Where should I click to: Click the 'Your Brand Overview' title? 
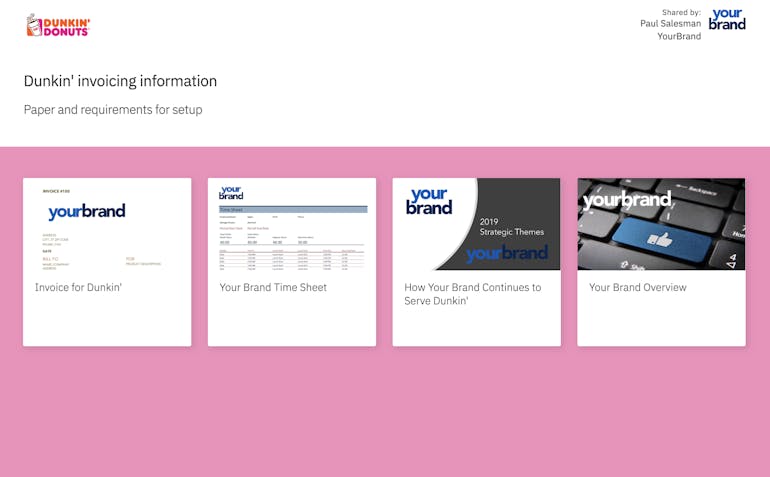click(637, 287)
